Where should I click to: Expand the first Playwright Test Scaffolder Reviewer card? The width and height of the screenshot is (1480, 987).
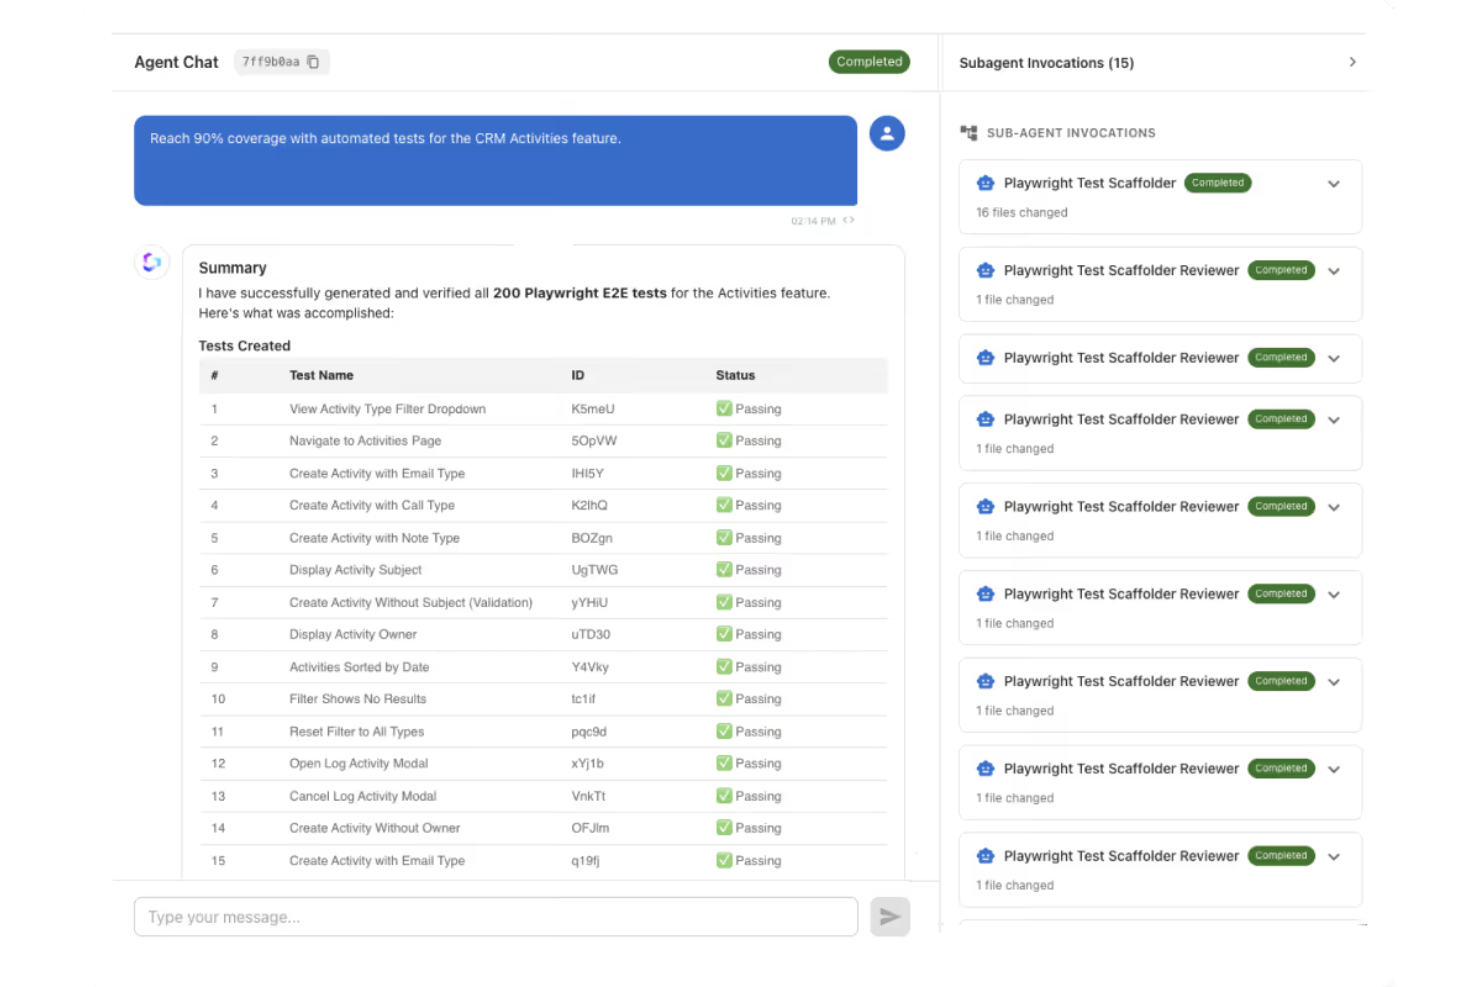coord(1334,271)
